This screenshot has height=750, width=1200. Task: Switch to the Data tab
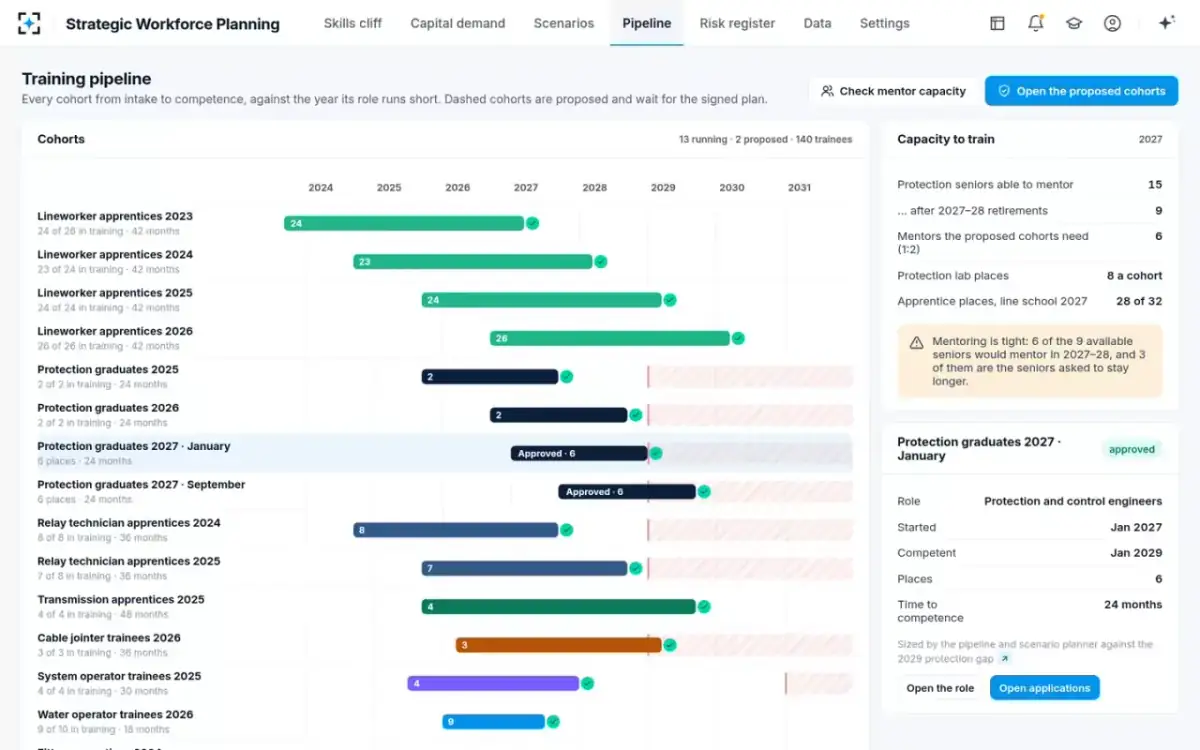point(817,23)
